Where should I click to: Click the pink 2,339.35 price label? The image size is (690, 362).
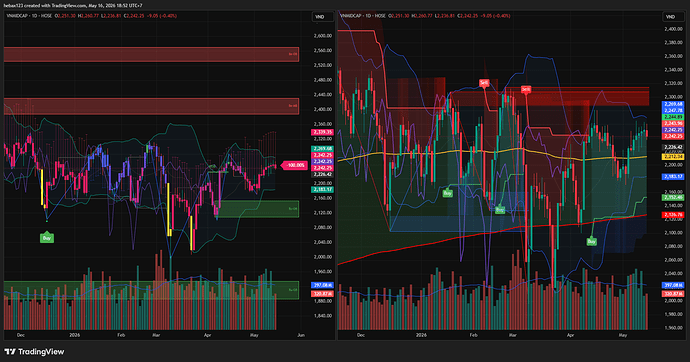pos(323,132)
